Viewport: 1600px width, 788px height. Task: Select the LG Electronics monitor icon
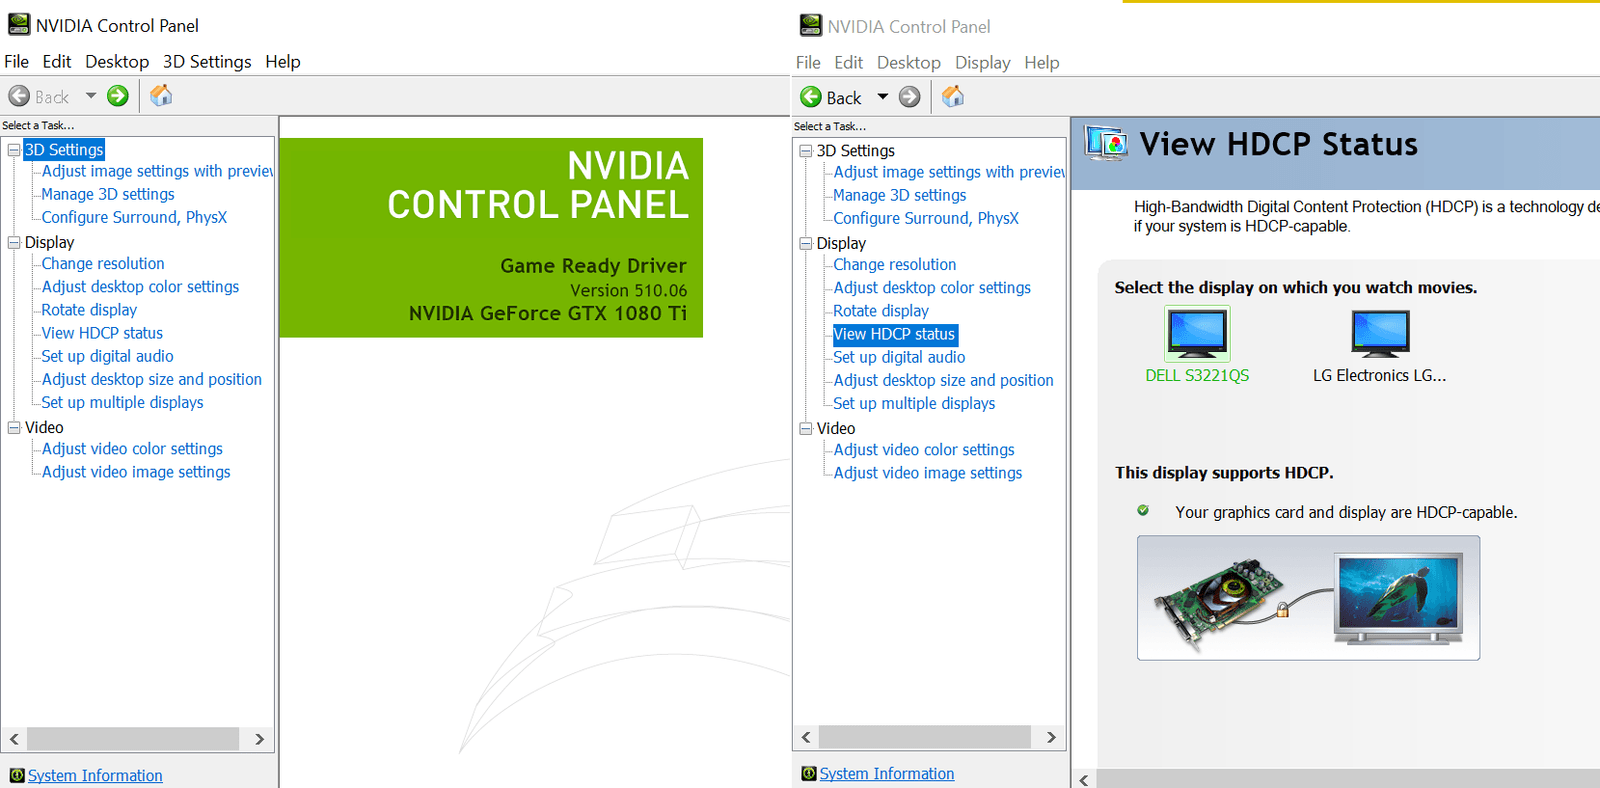coord(1380,334)
